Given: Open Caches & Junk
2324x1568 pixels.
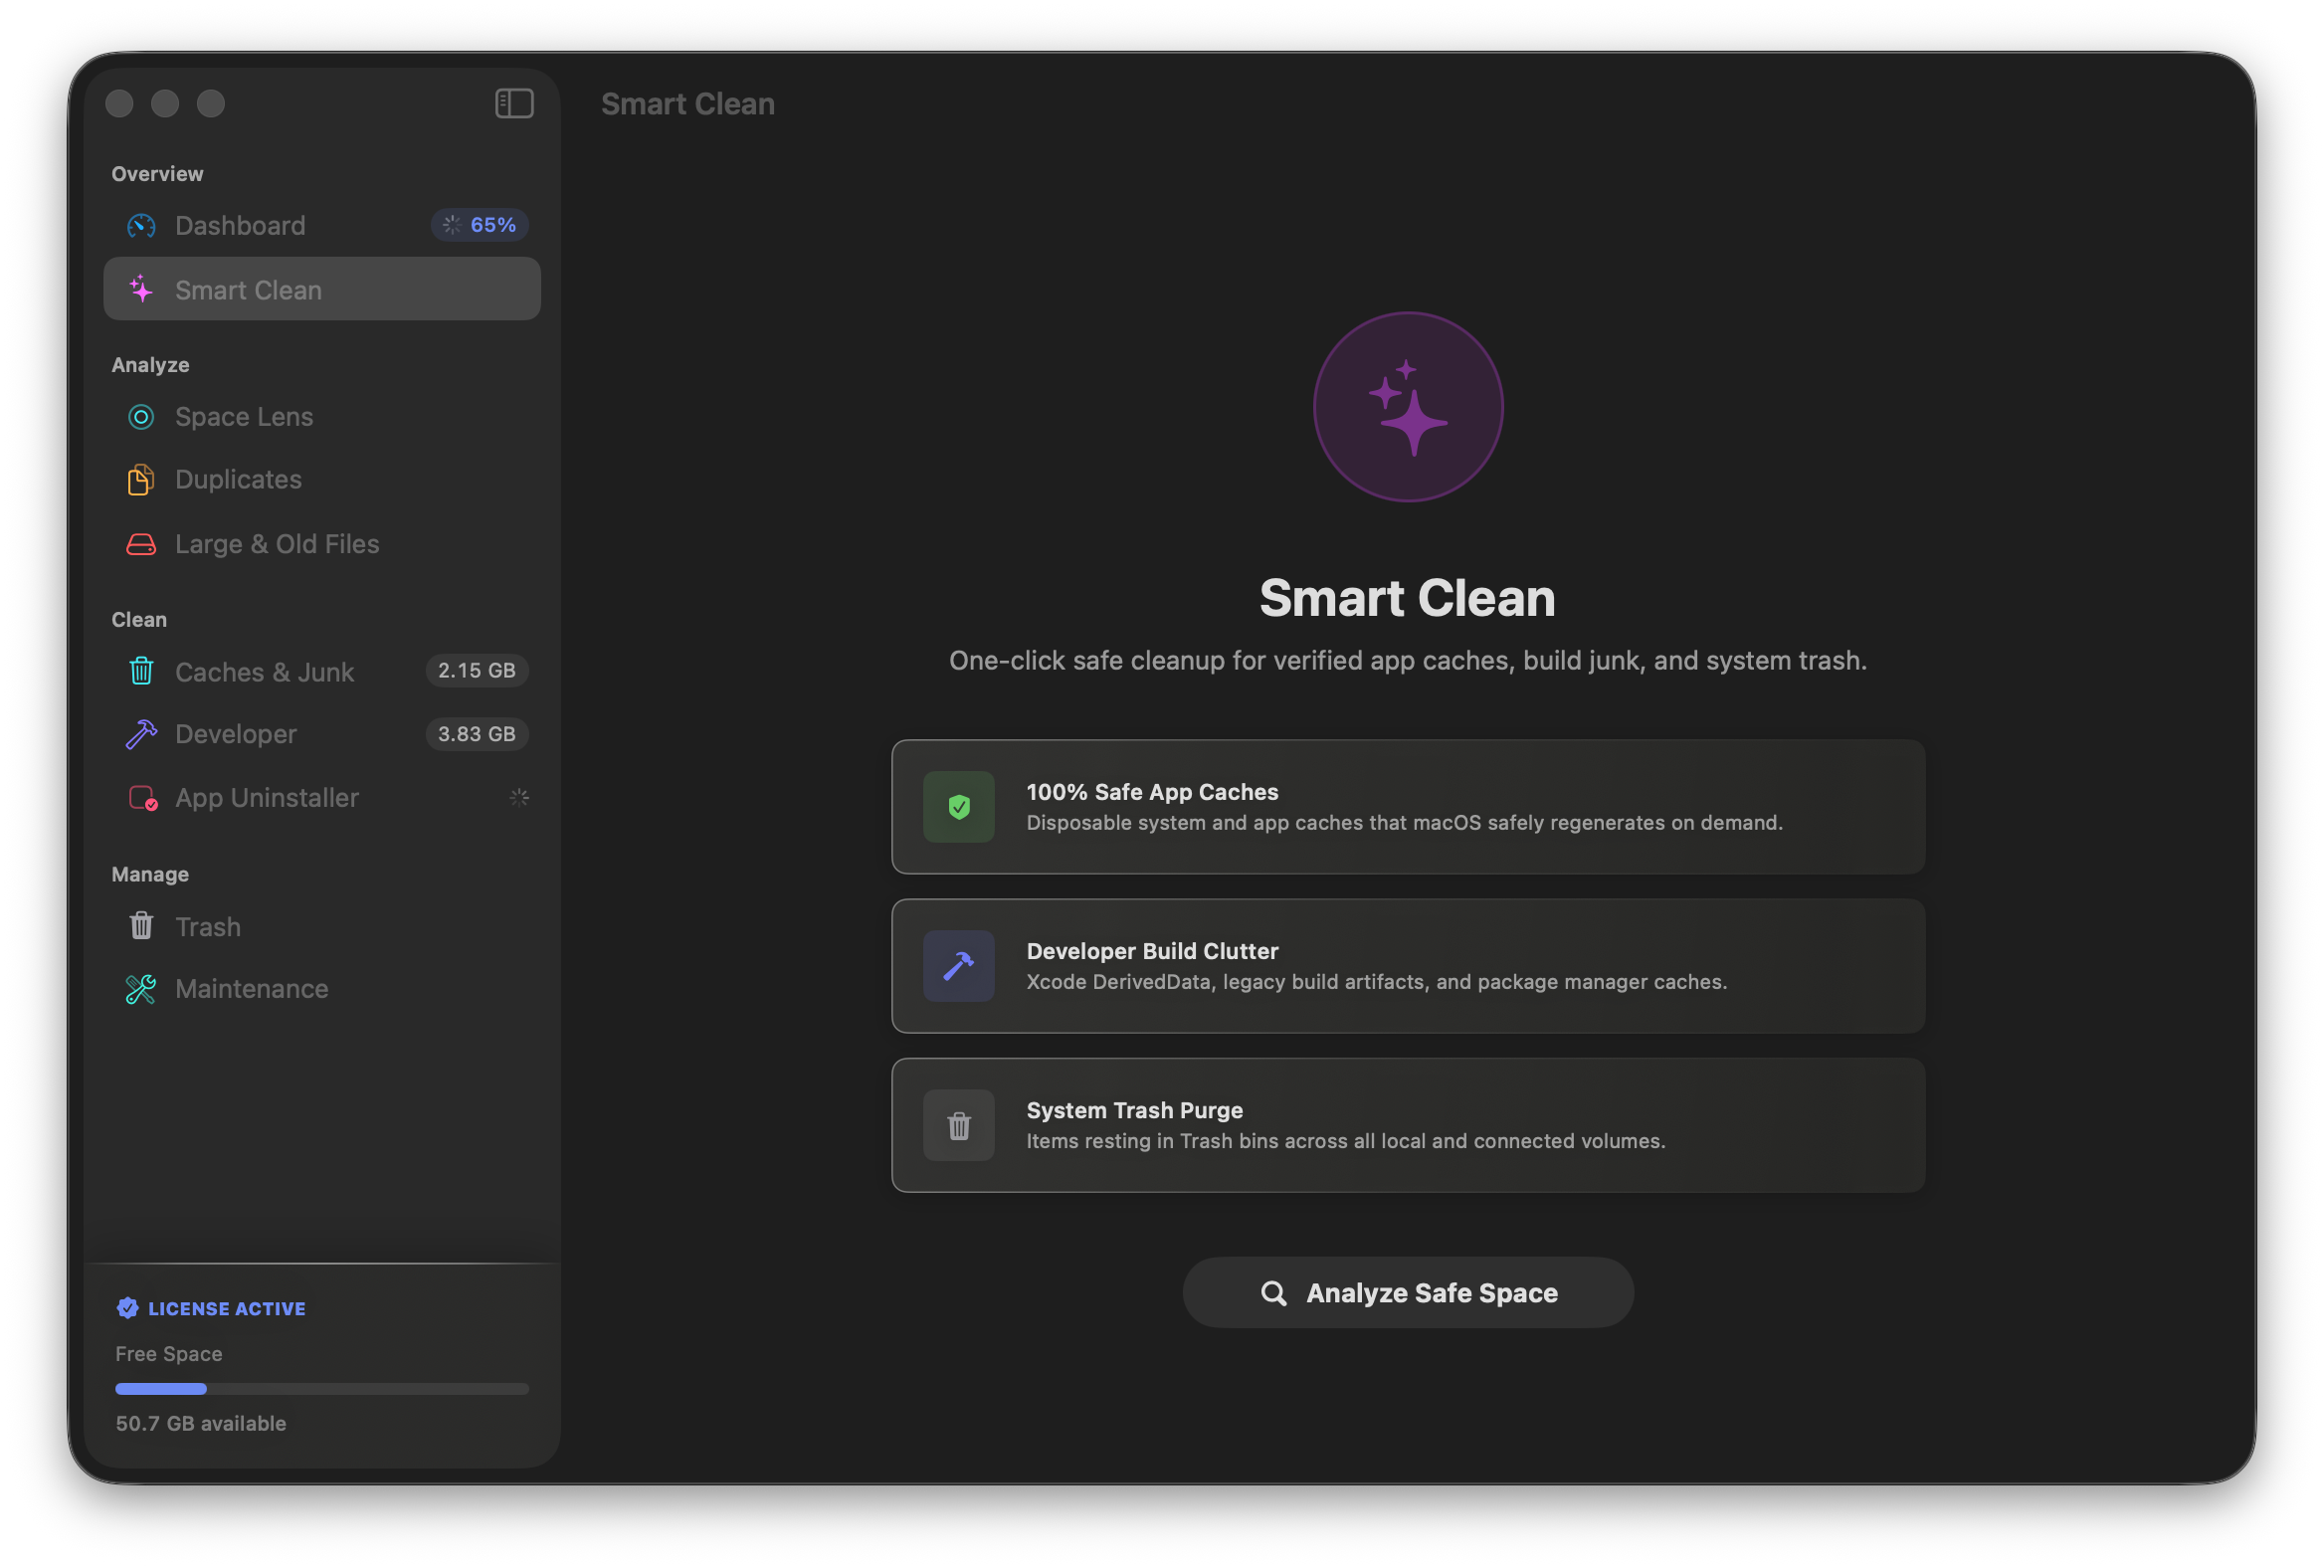Looking at the screenshot, I should click(x=322, y=671).
